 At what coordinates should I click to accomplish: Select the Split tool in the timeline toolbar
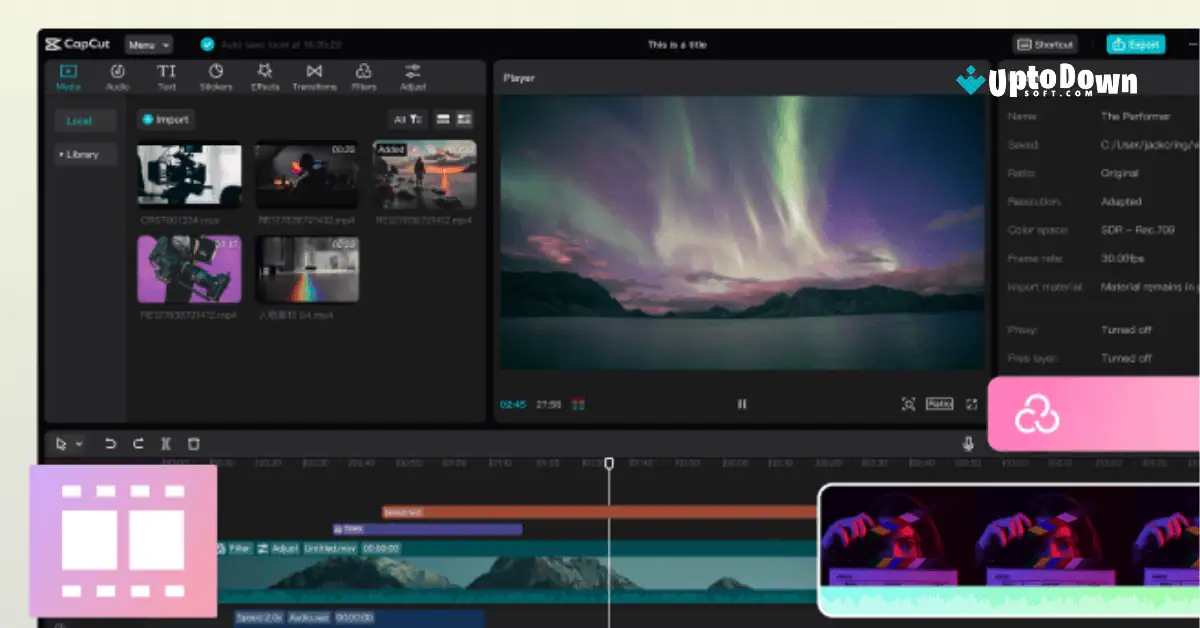(164, 443)
